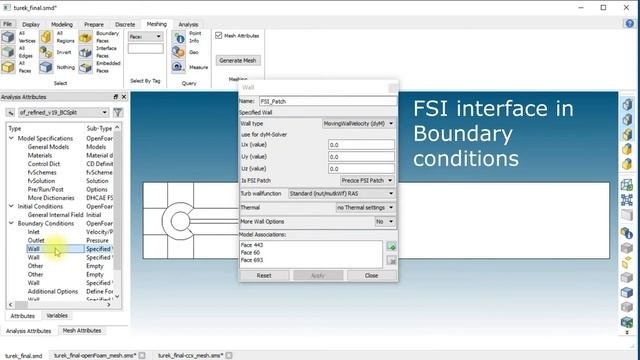
Task: Select Face 443 in Model Associations
Action: (252, 245)
